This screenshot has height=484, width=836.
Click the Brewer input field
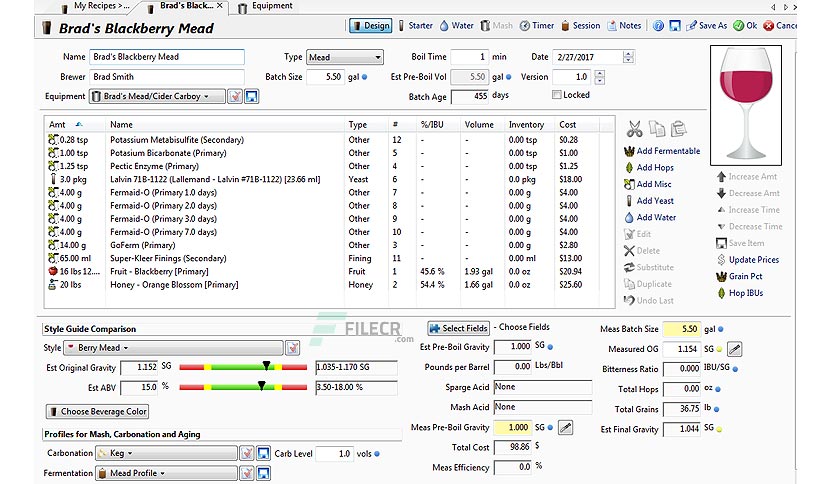pyautogui.click(x=167, y=77)
